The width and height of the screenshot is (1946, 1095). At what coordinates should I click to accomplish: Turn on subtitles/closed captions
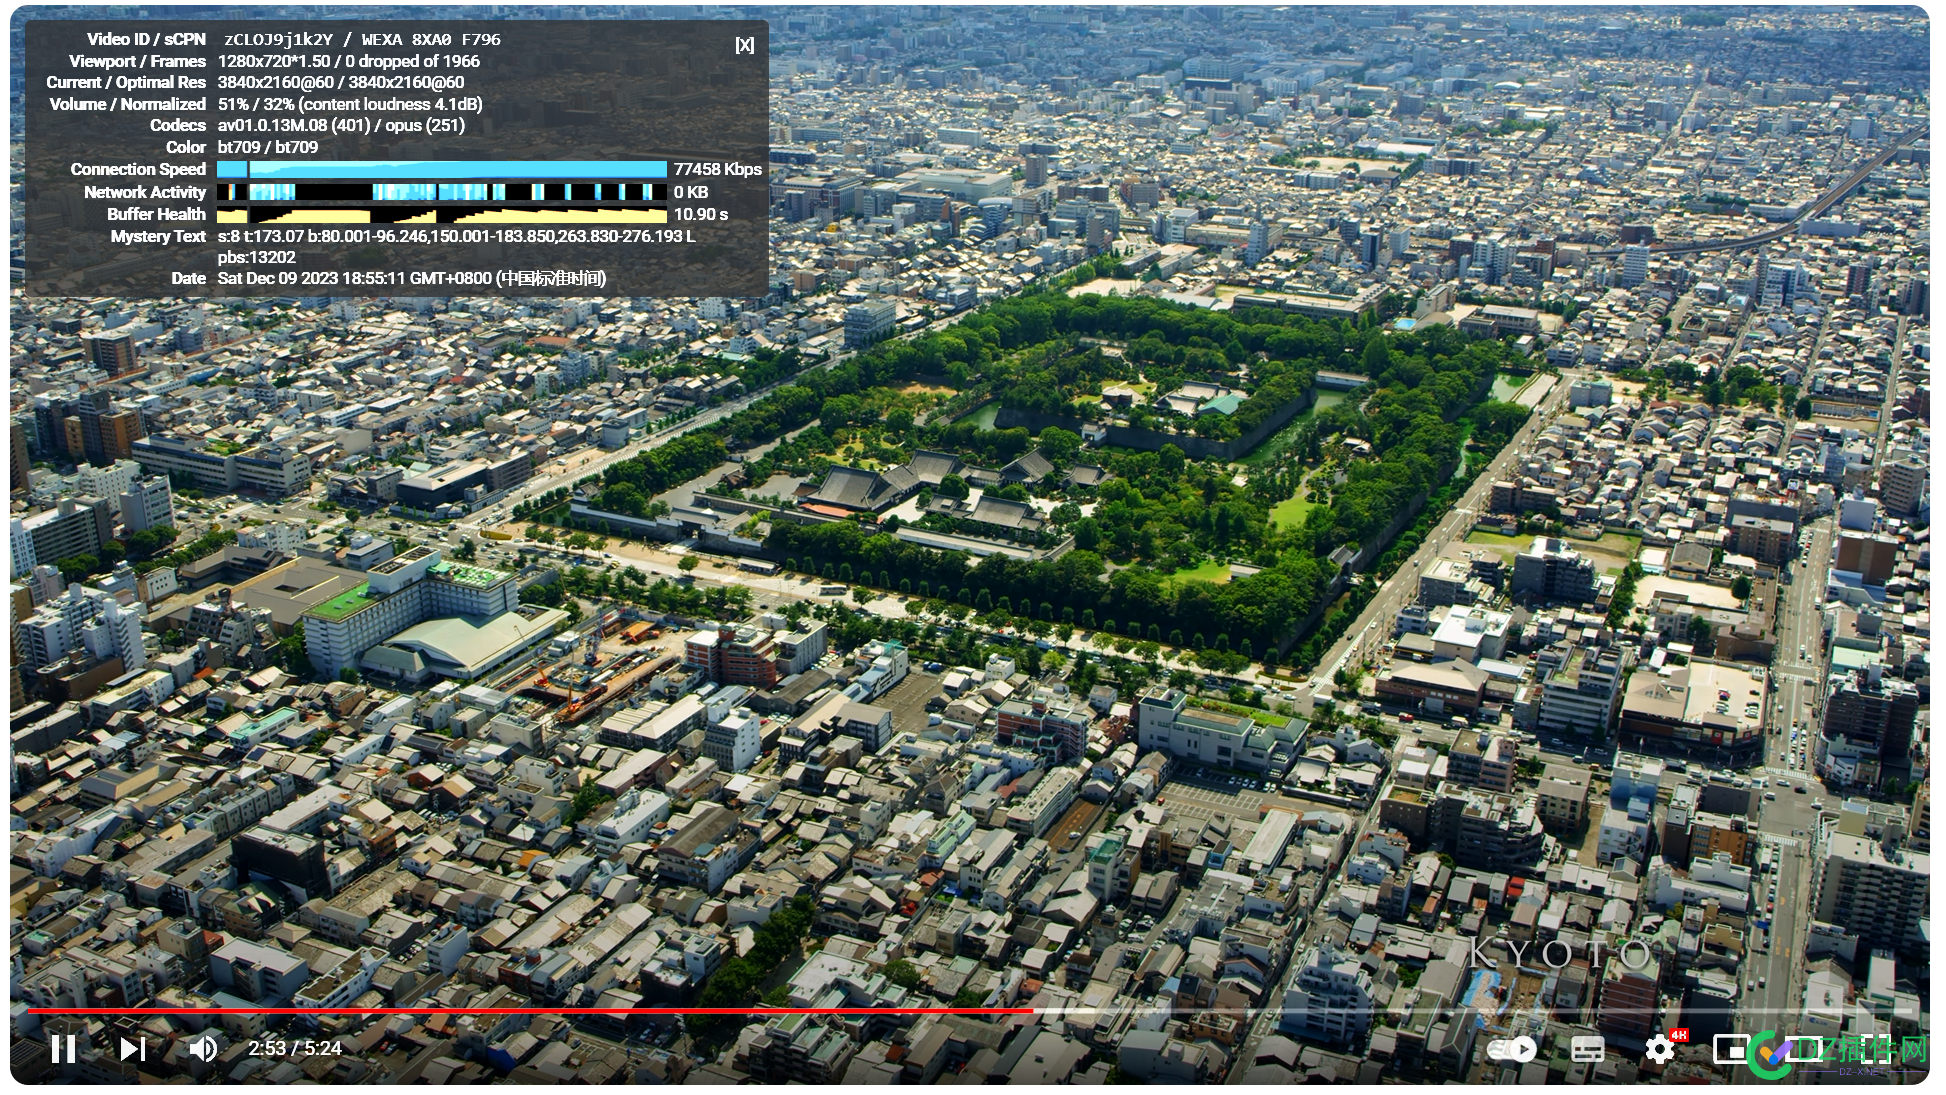pyautogui.click(x=1588, y=1049)
